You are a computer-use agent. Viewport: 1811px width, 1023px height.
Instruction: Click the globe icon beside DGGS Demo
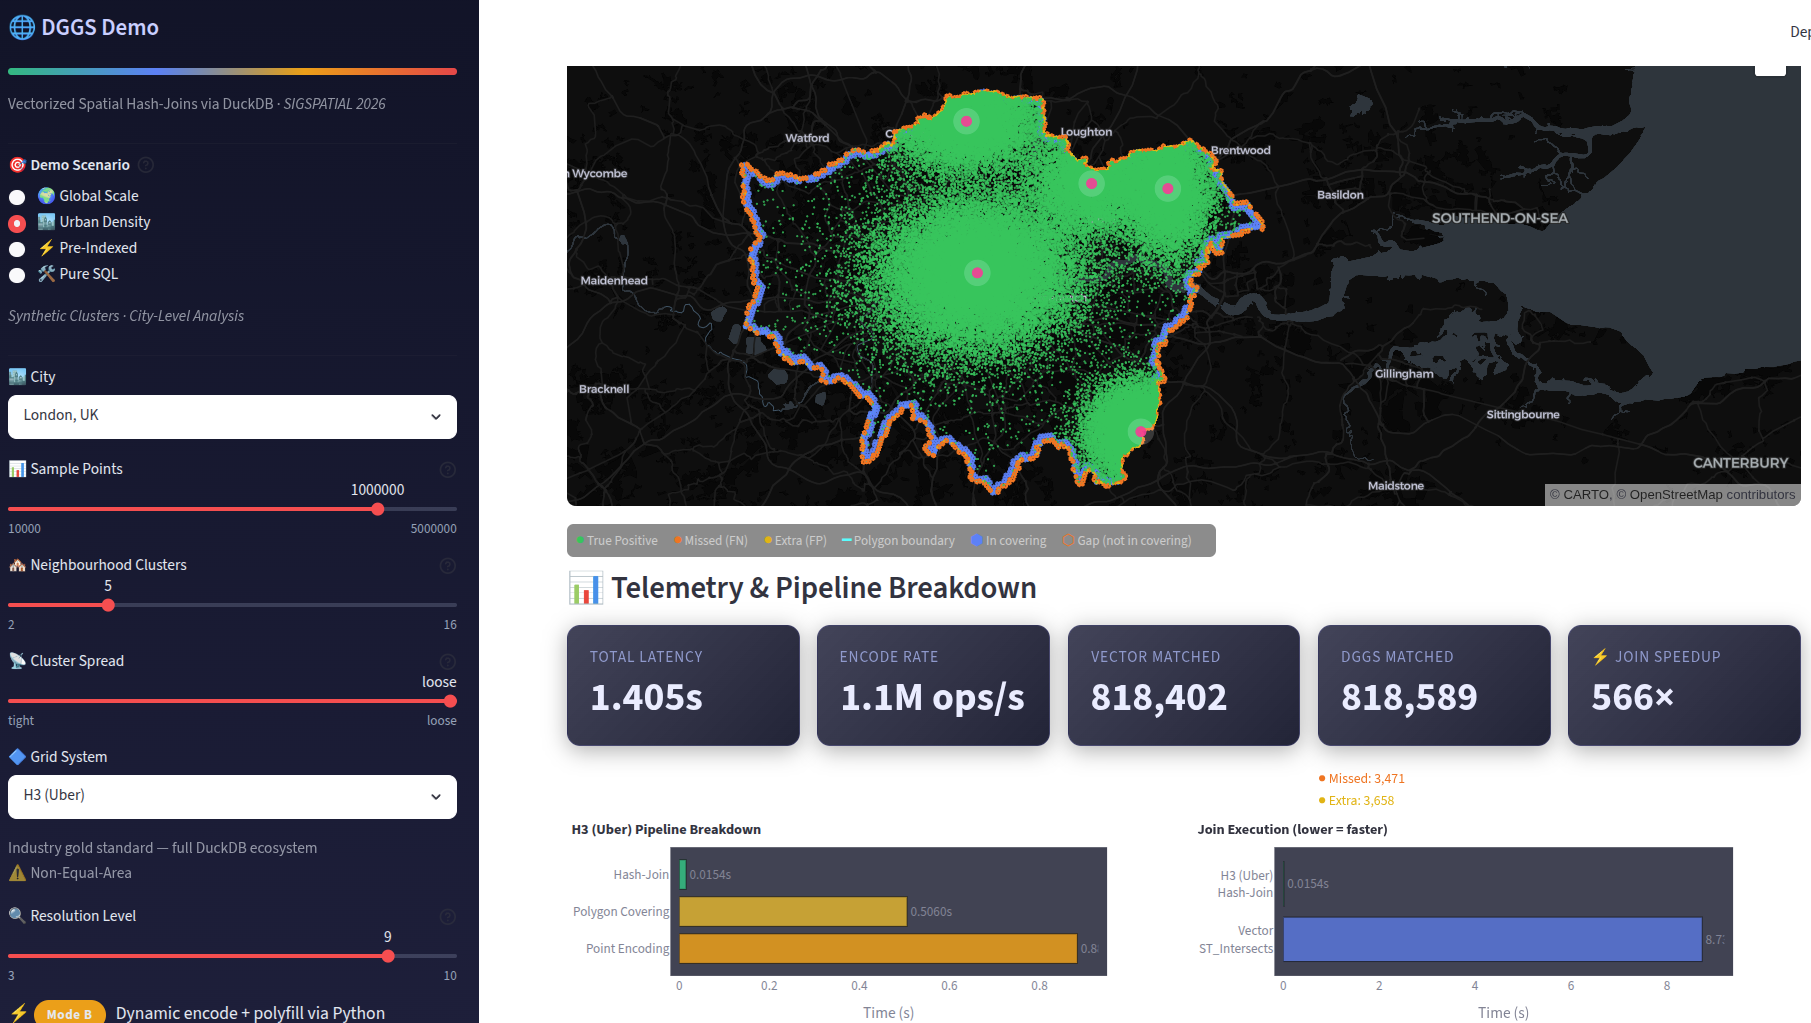22,28
